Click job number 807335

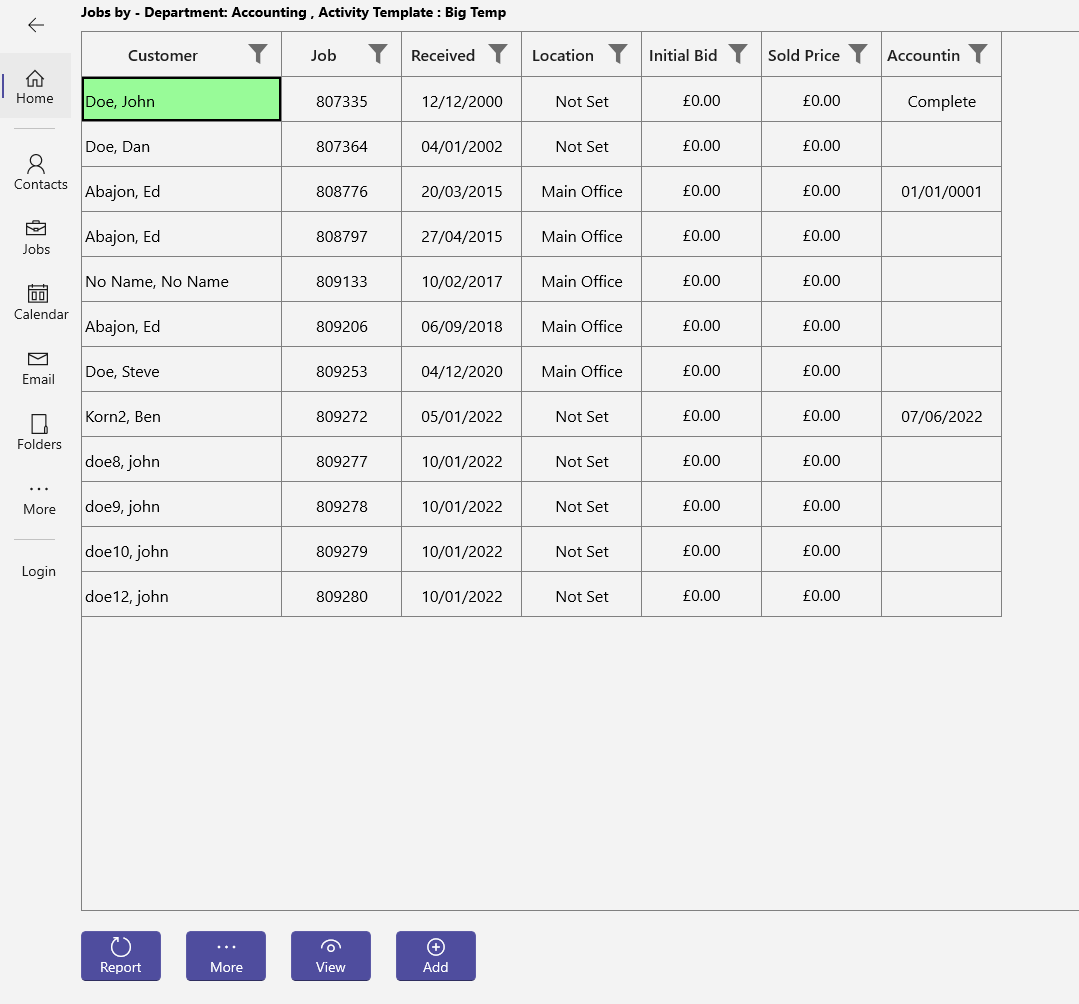coord(342,101)
